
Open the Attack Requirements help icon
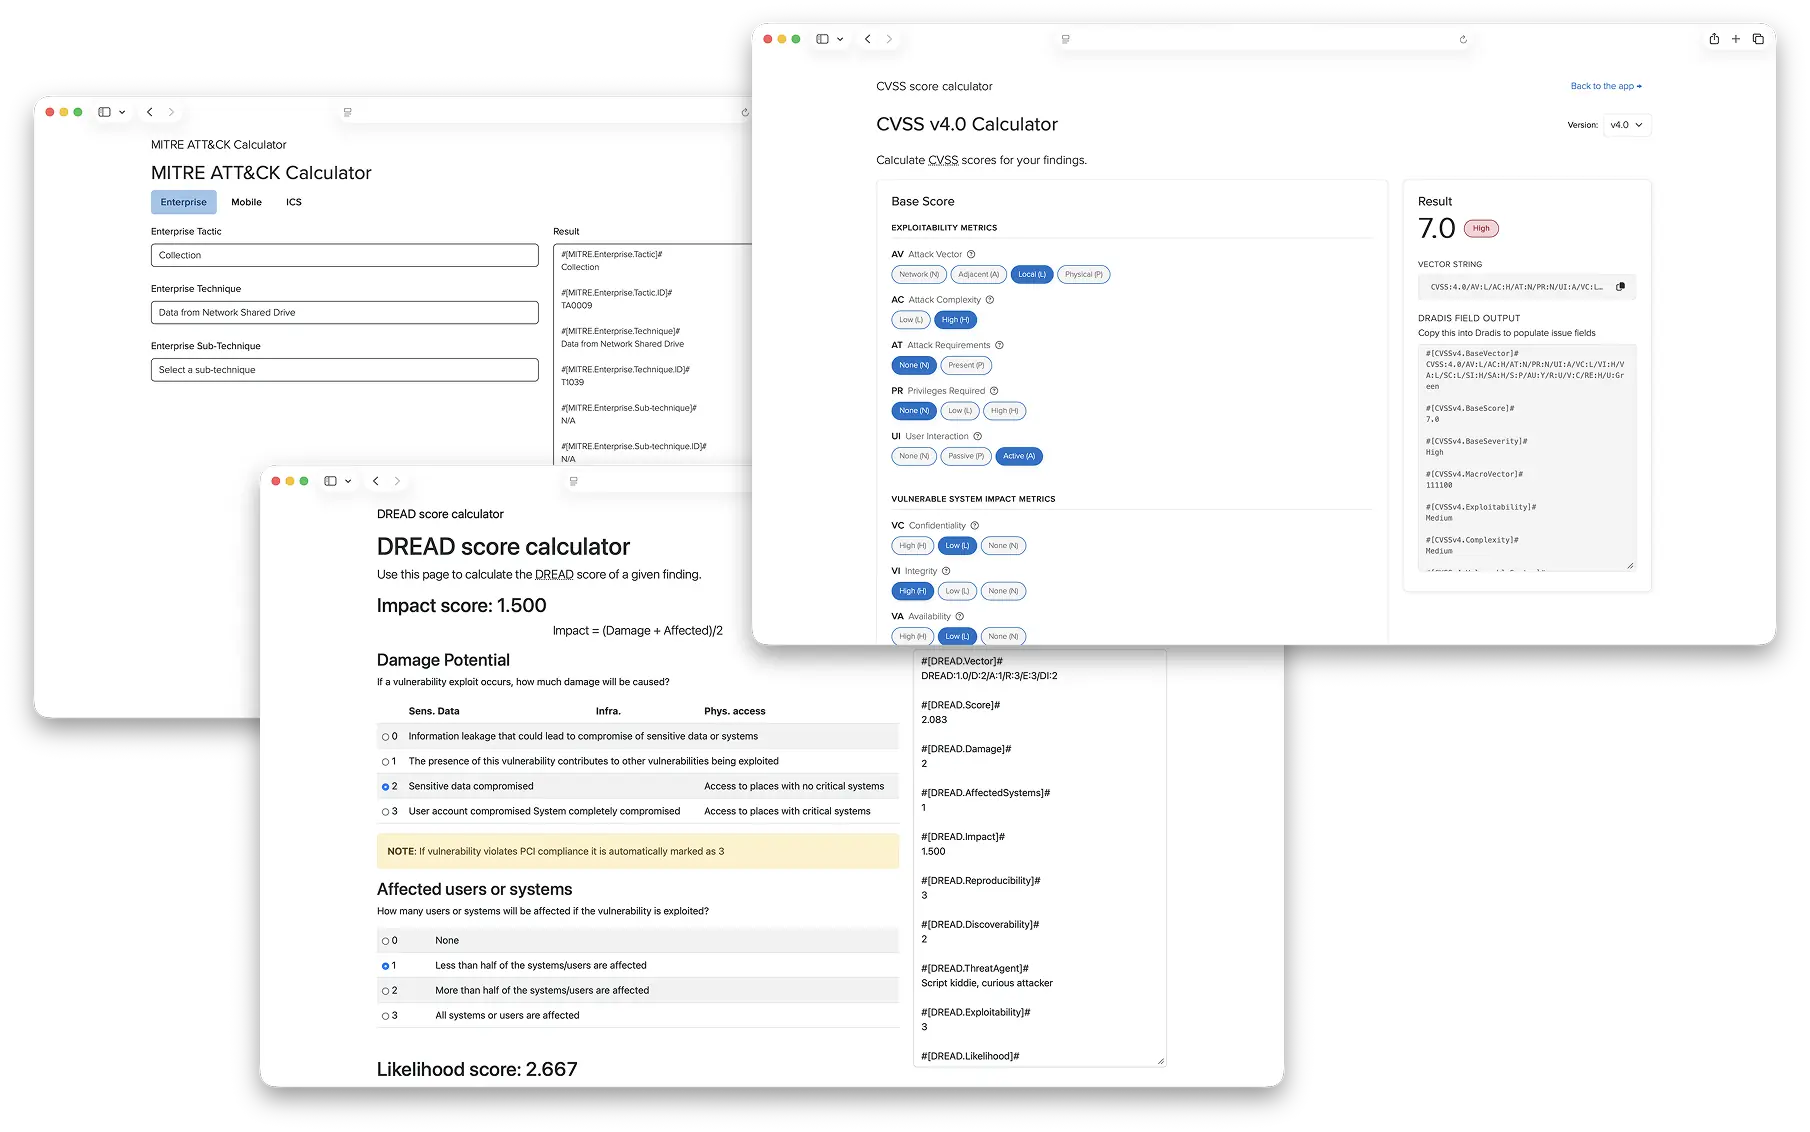tap(999, 345)
